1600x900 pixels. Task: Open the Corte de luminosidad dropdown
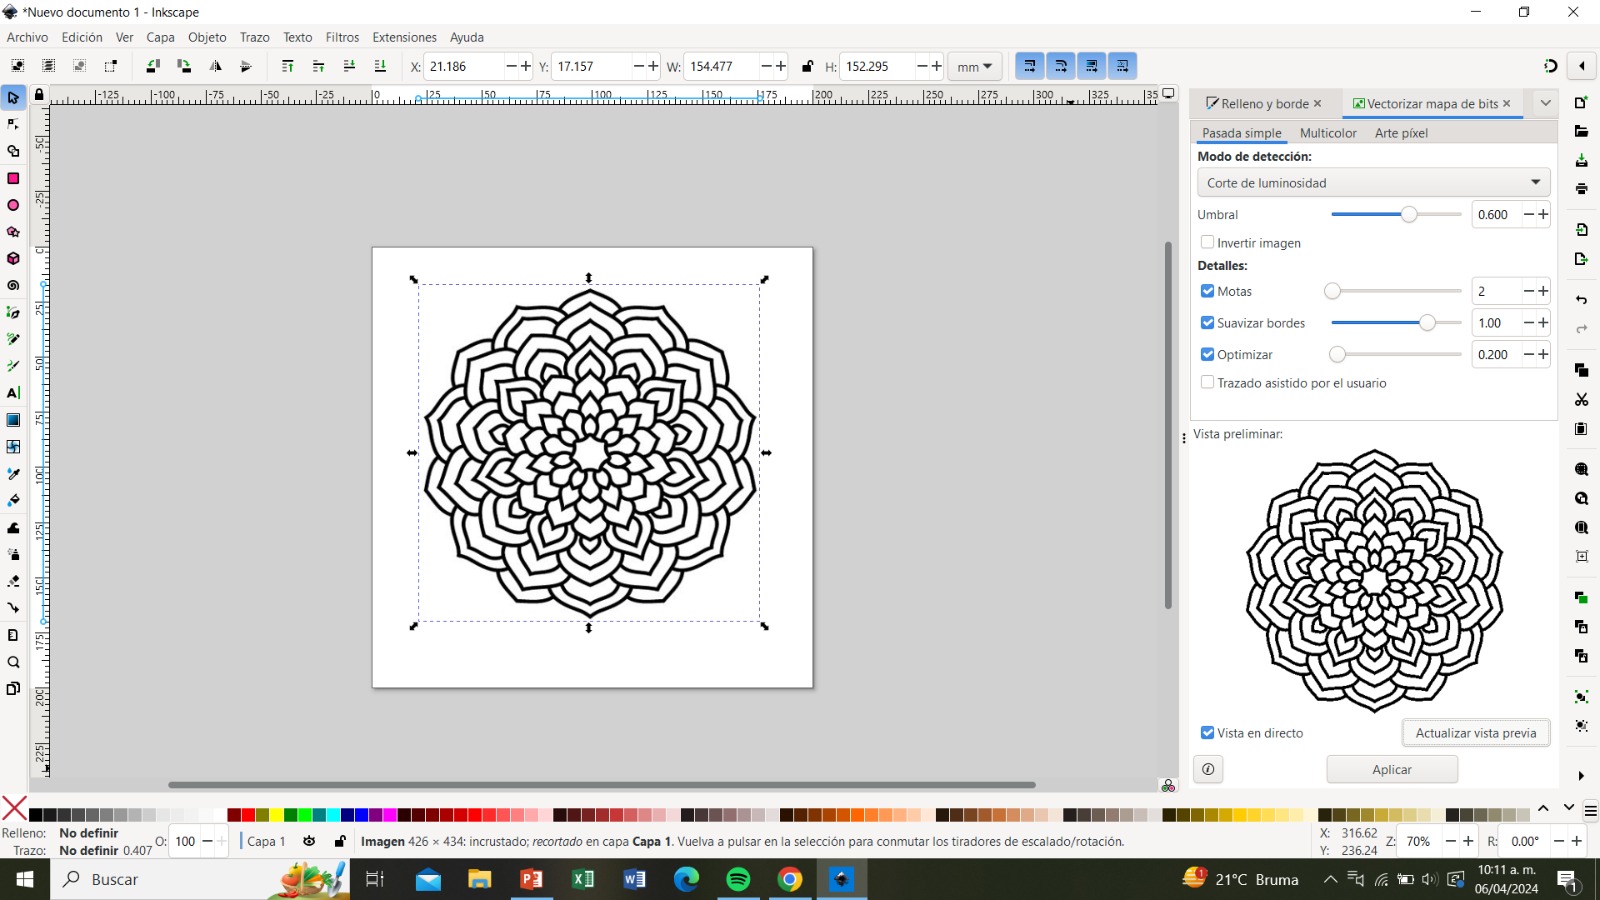coord(1373,183)
